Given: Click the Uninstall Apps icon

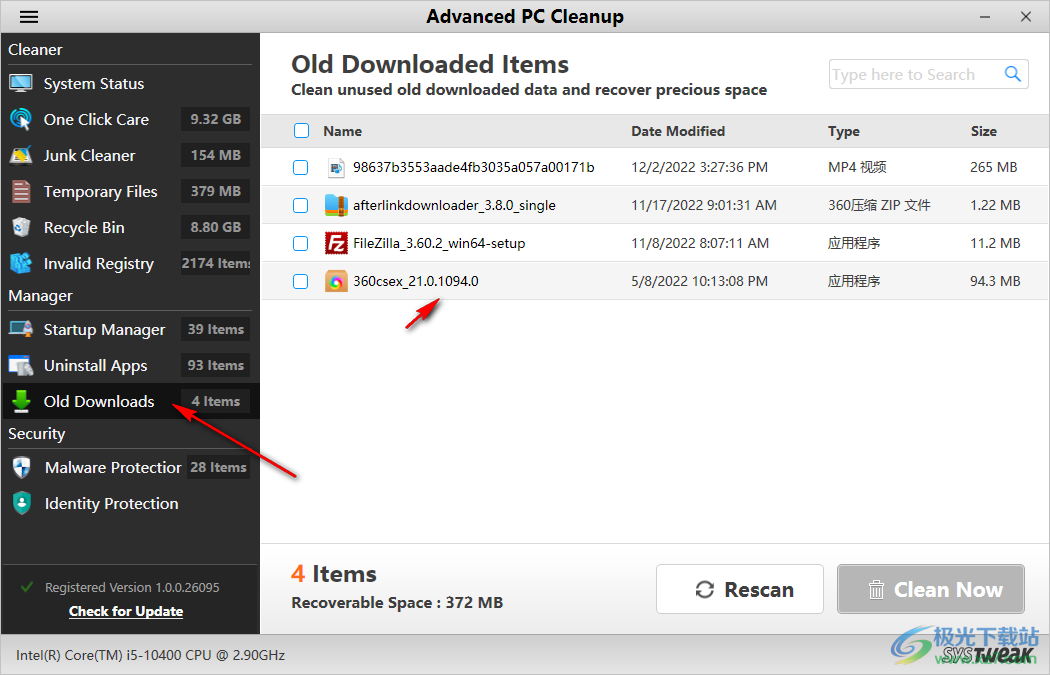Looking at the screenshot, I should click(x=21, y=366).
